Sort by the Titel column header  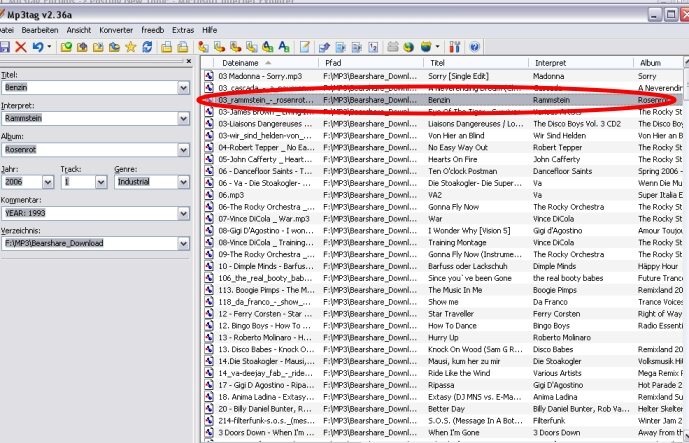(476, 63)
